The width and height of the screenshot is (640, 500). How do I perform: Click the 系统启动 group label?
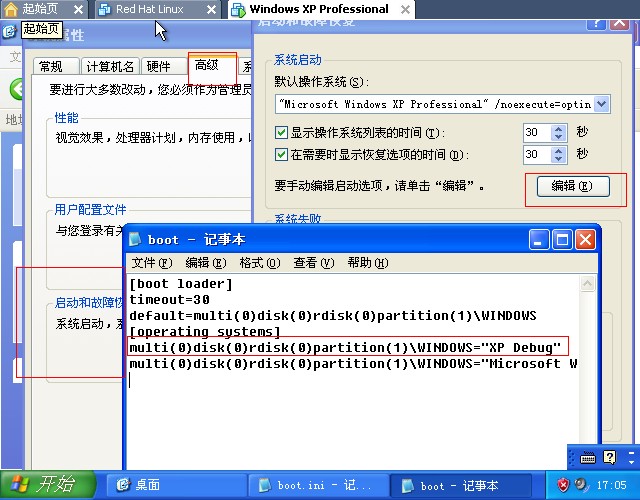pyautogui.click(x=298, y=60)
